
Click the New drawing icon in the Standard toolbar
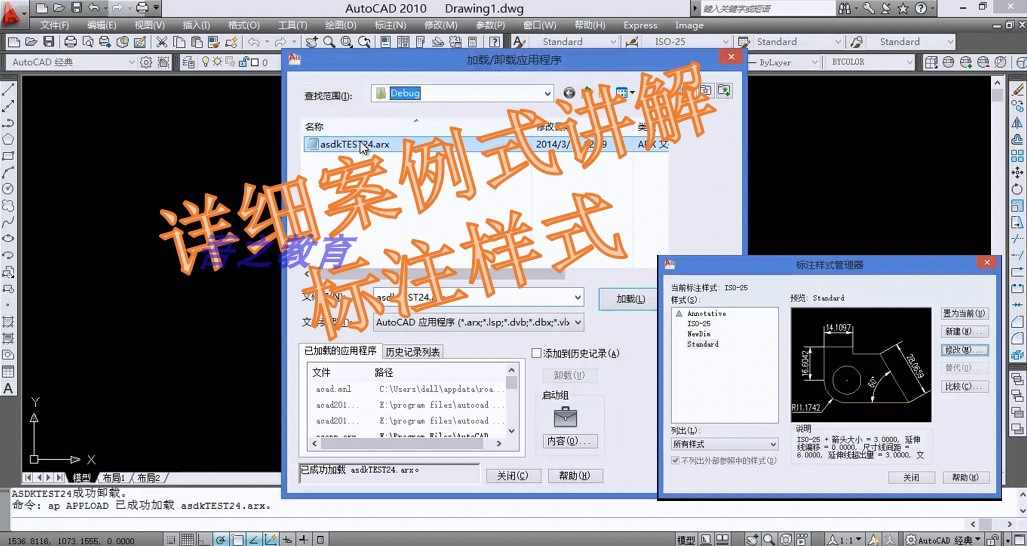(13, 42)
